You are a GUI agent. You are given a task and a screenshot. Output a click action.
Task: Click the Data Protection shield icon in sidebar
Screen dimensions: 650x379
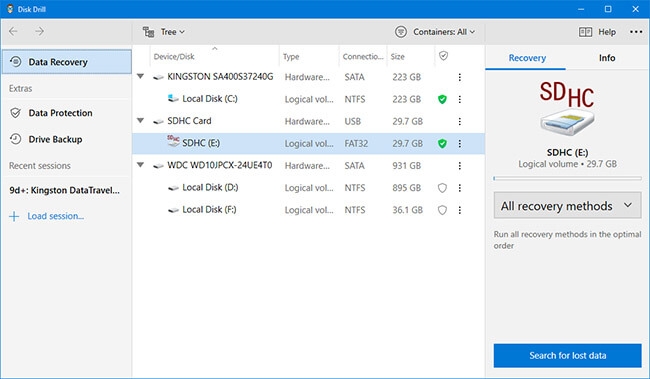pos(15,113)
